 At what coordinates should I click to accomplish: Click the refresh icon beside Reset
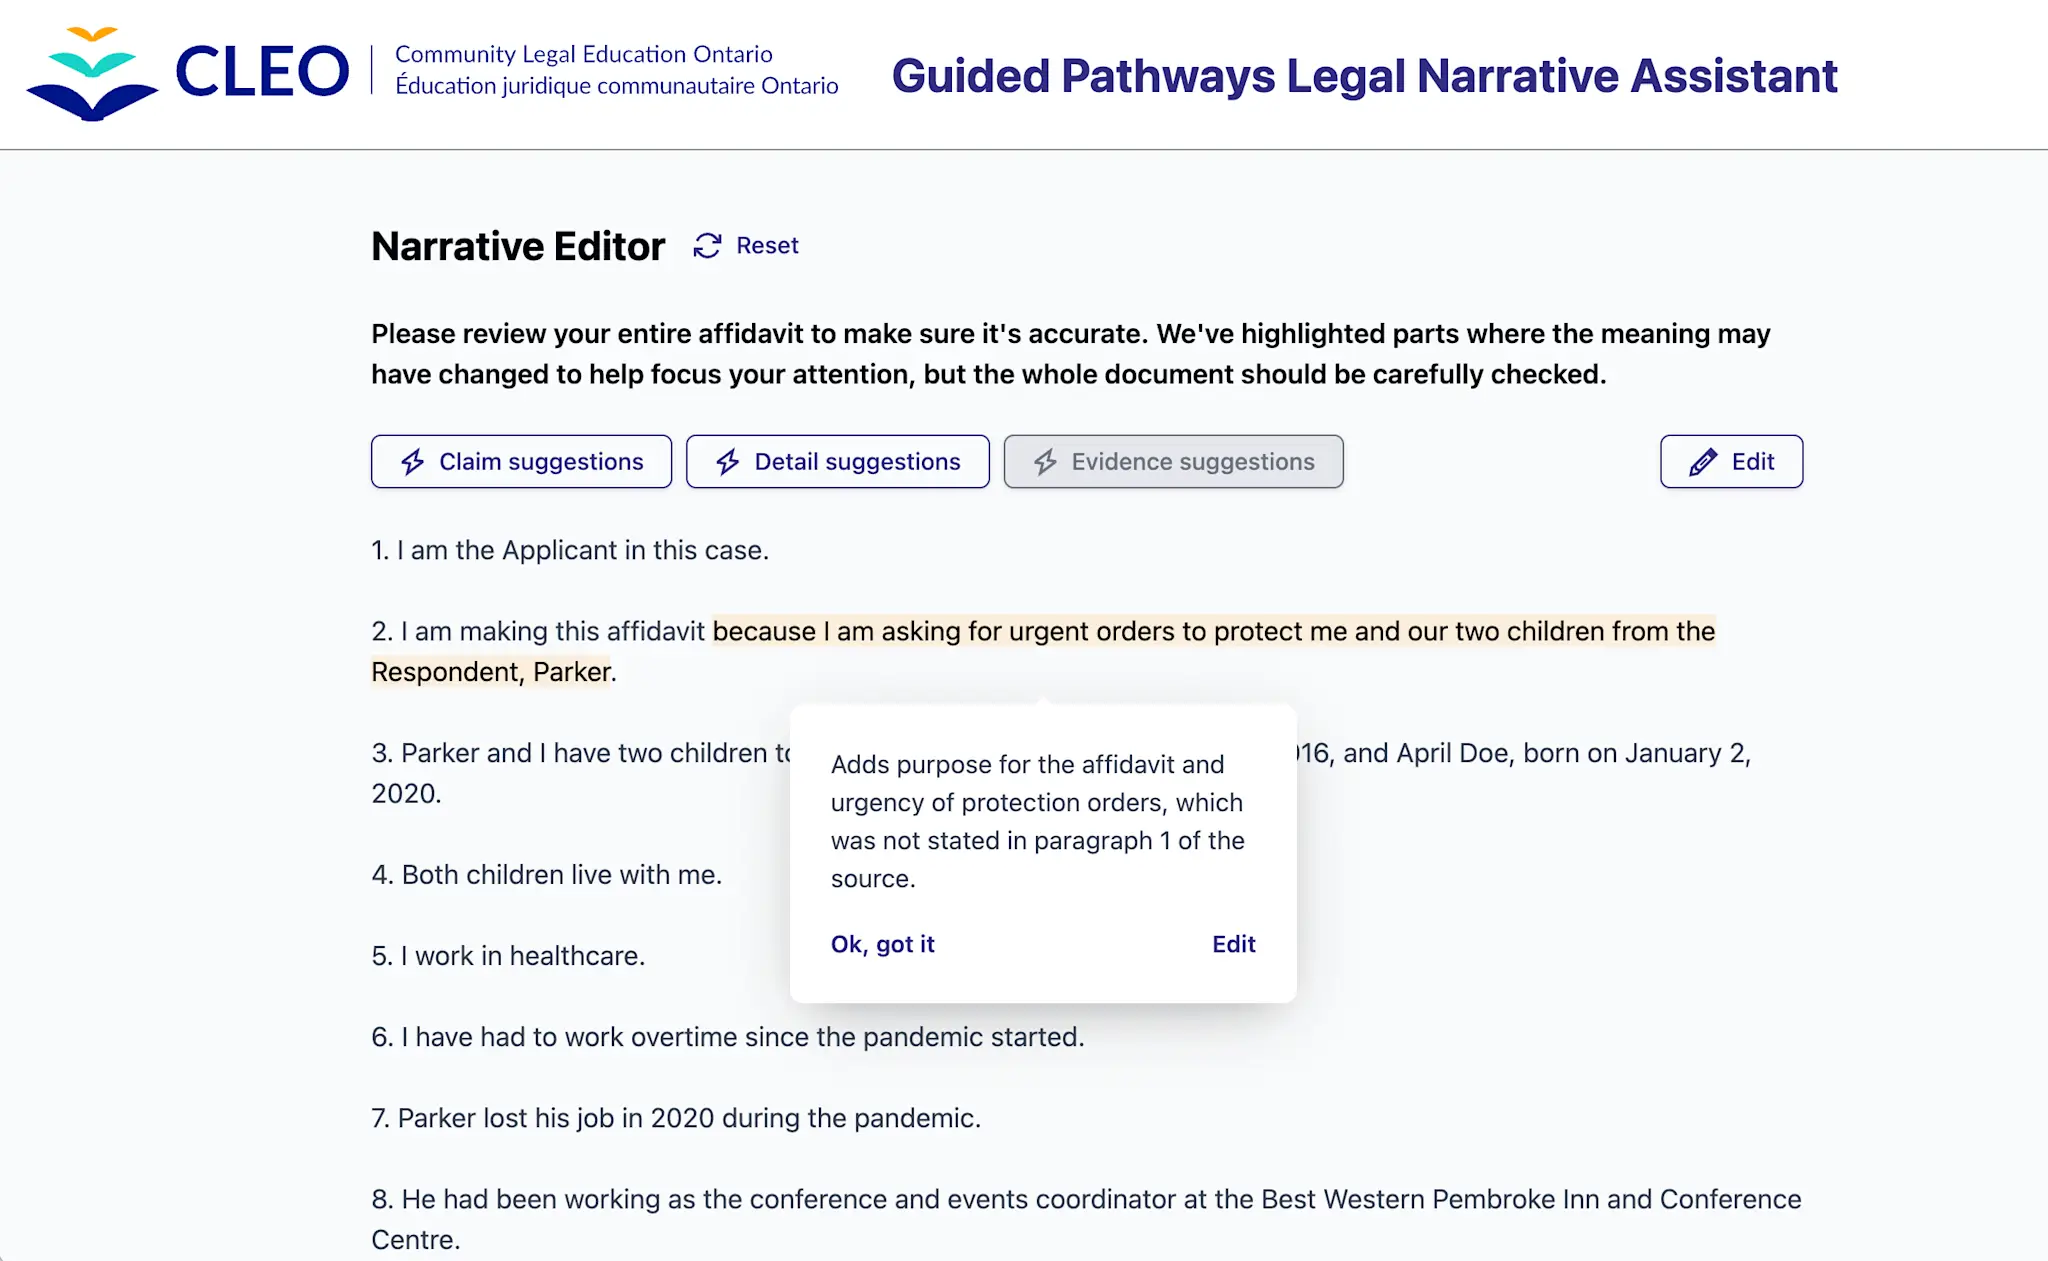pos(708,245)
